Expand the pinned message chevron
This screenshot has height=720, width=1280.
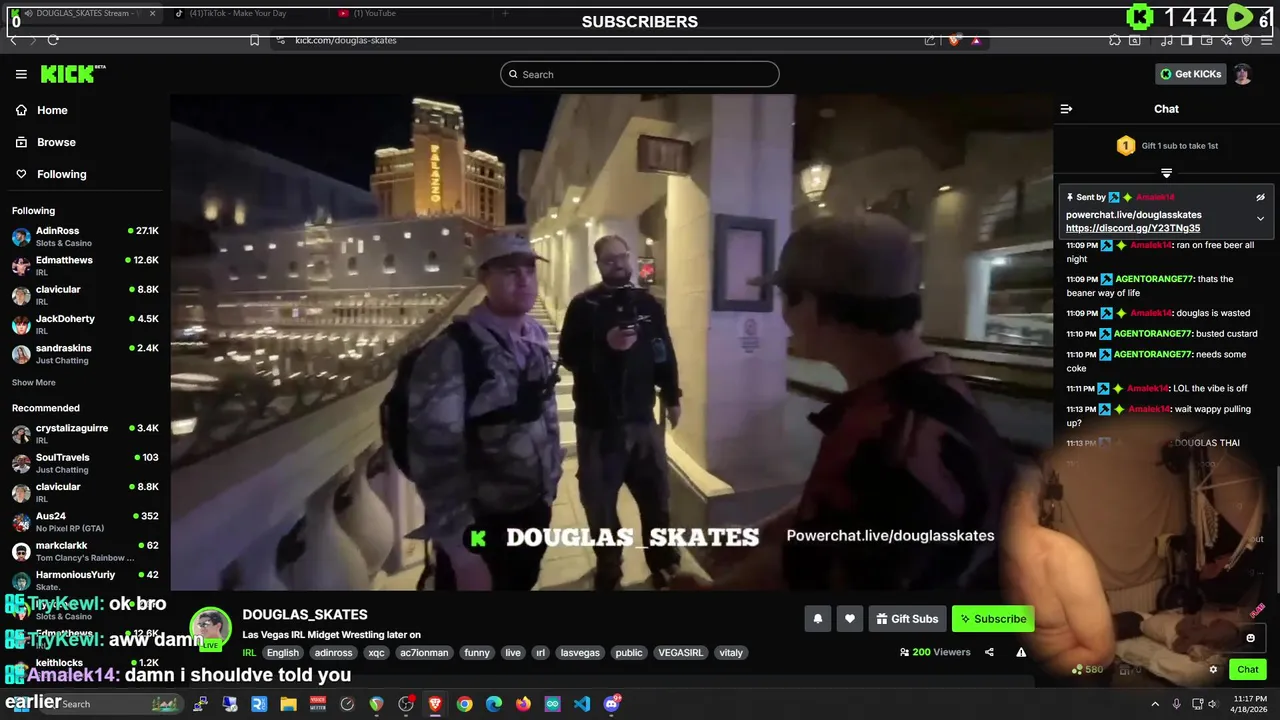click(x=1260, y=218)
